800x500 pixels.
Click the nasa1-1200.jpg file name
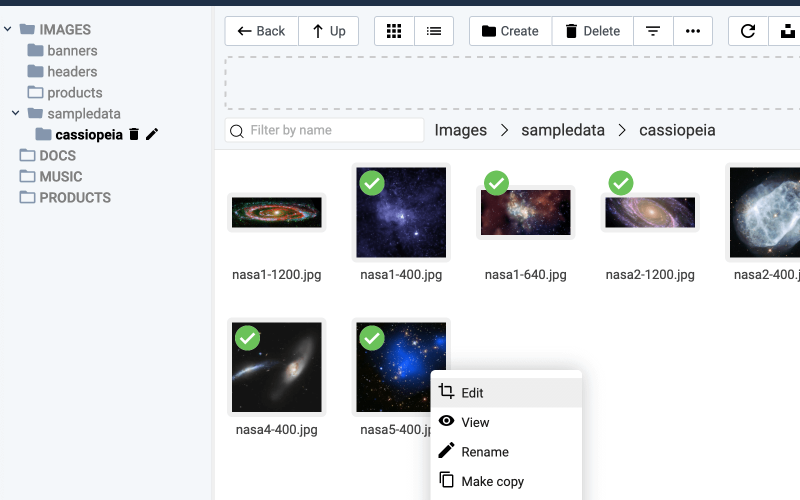(277, 274)
